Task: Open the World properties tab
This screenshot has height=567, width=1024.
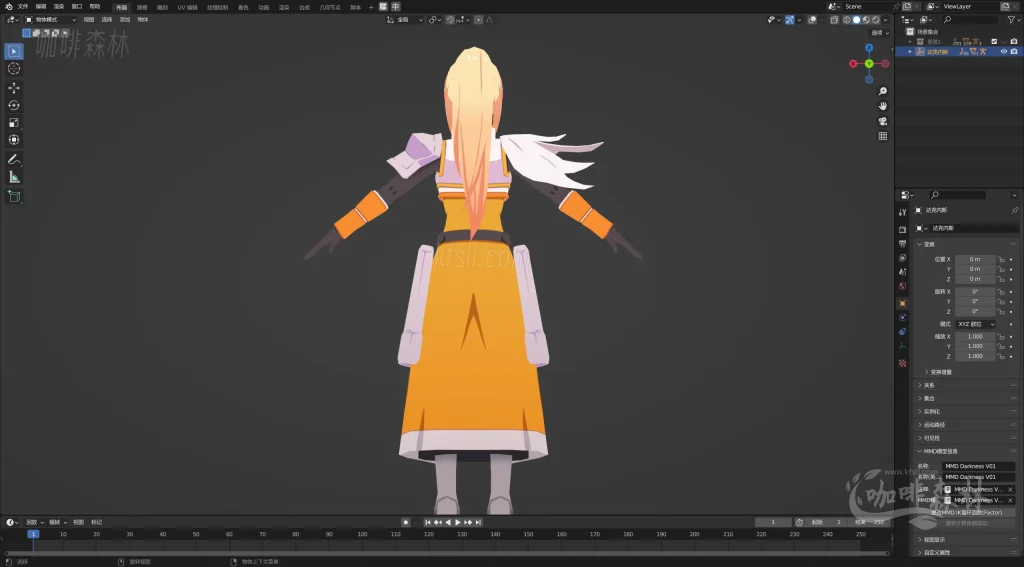Action: (903, 286)
